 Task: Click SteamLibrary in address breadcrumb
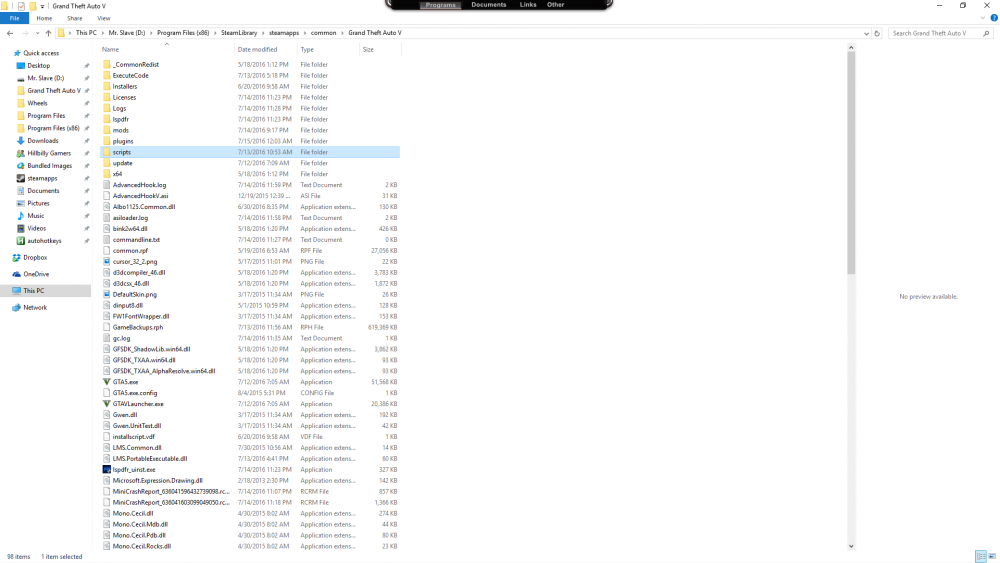pyautogui.click(x=239, y=33)
